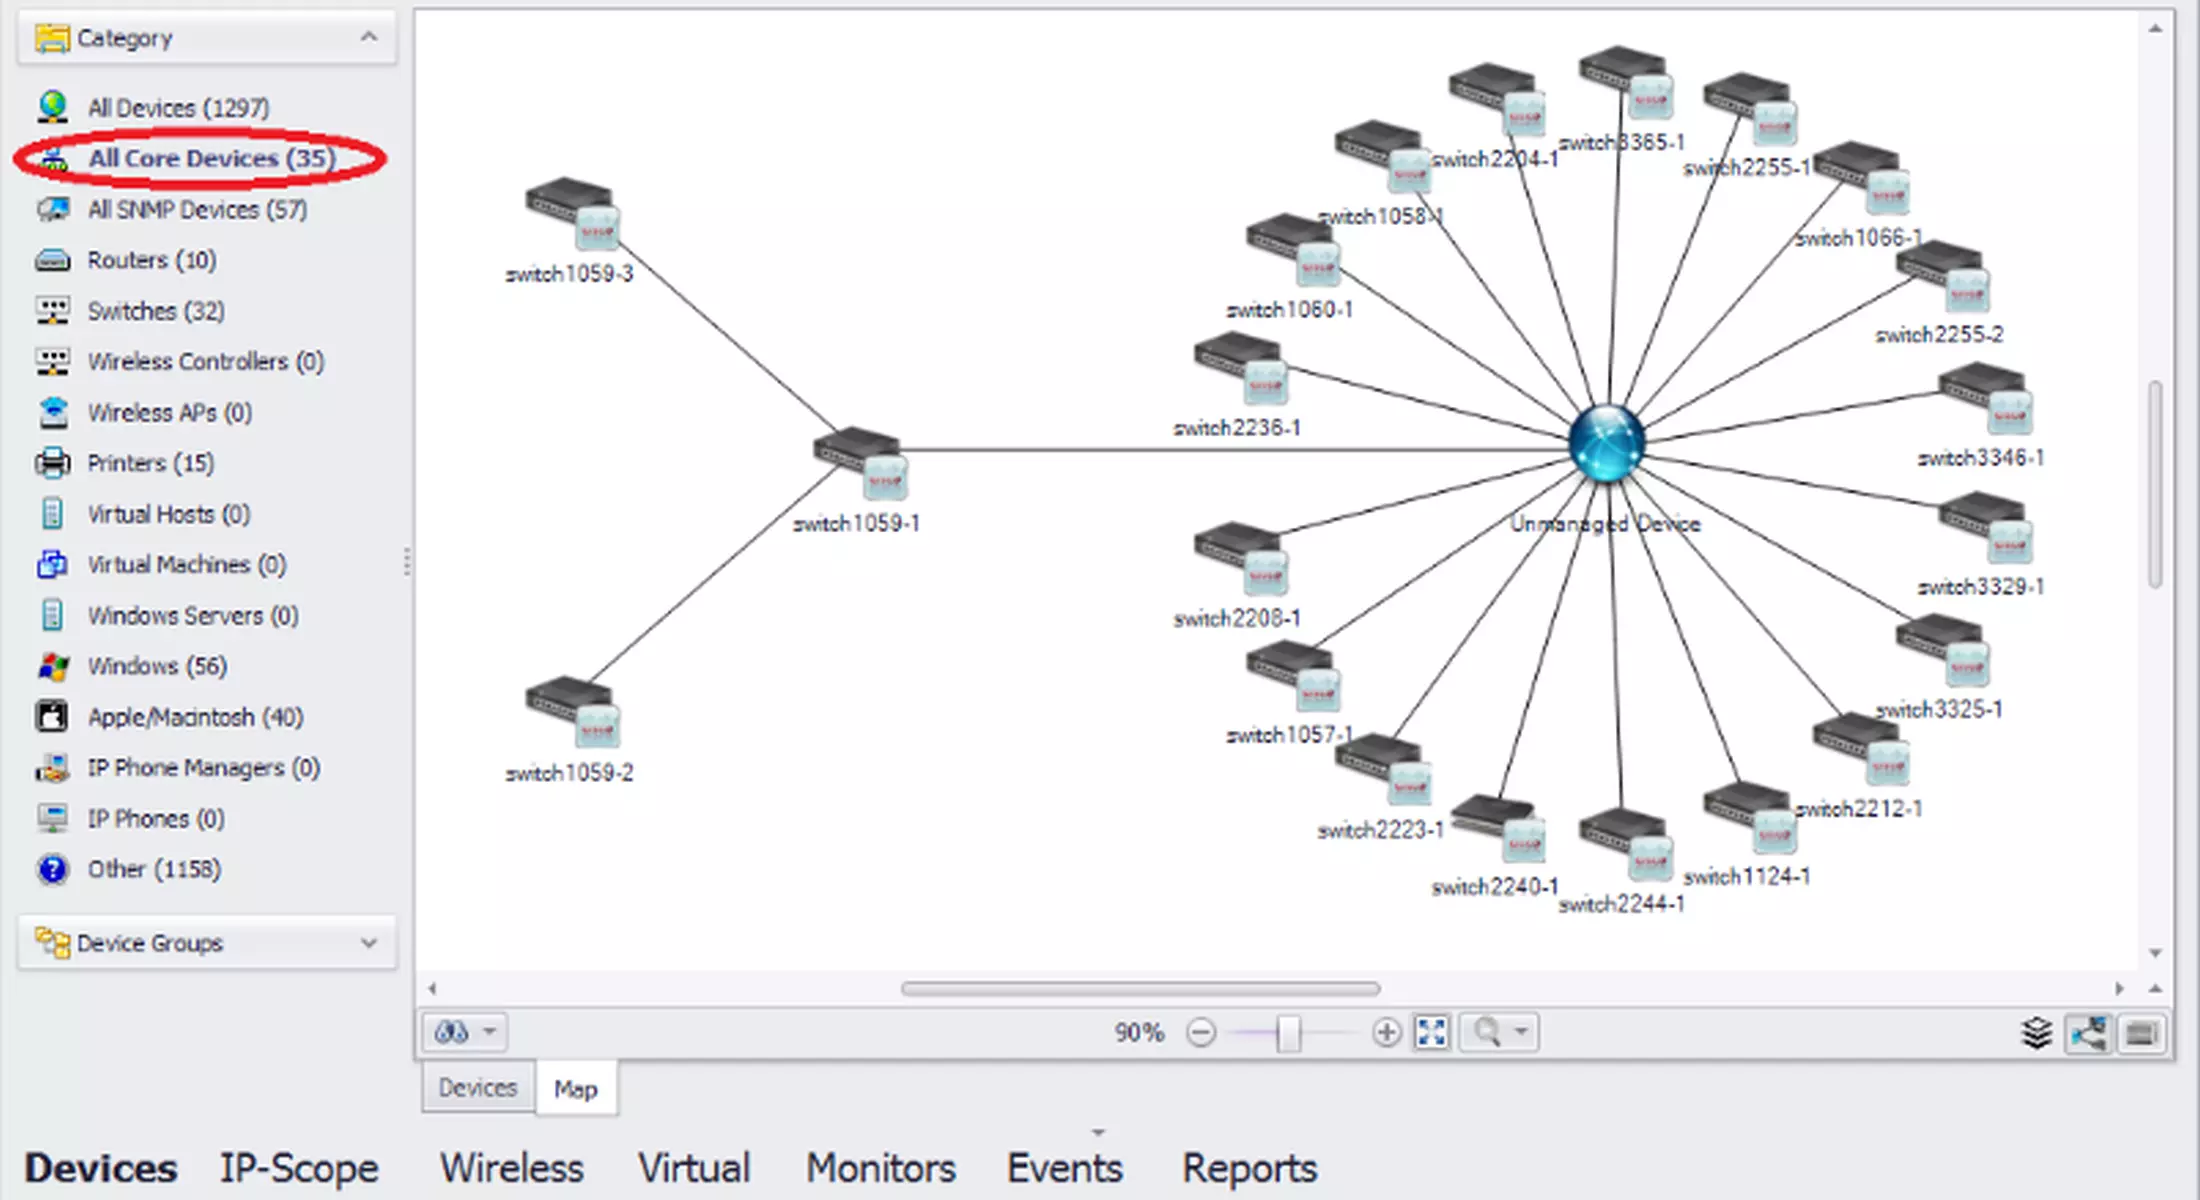Click the zoom in plus icon

click(x=1386, y=1032)
